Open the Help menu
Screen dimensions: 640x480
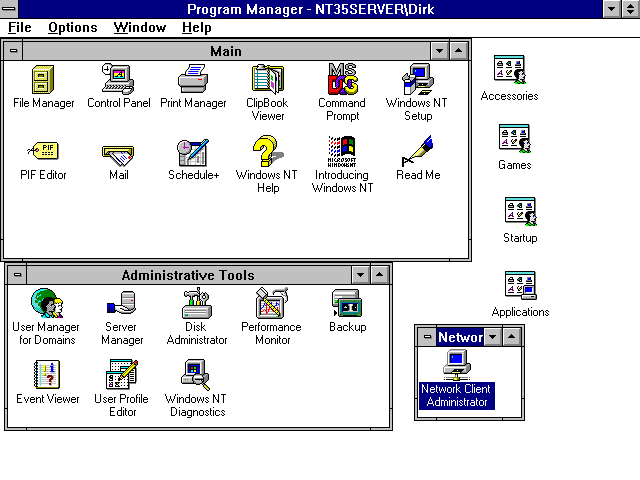tap(196, 27)
